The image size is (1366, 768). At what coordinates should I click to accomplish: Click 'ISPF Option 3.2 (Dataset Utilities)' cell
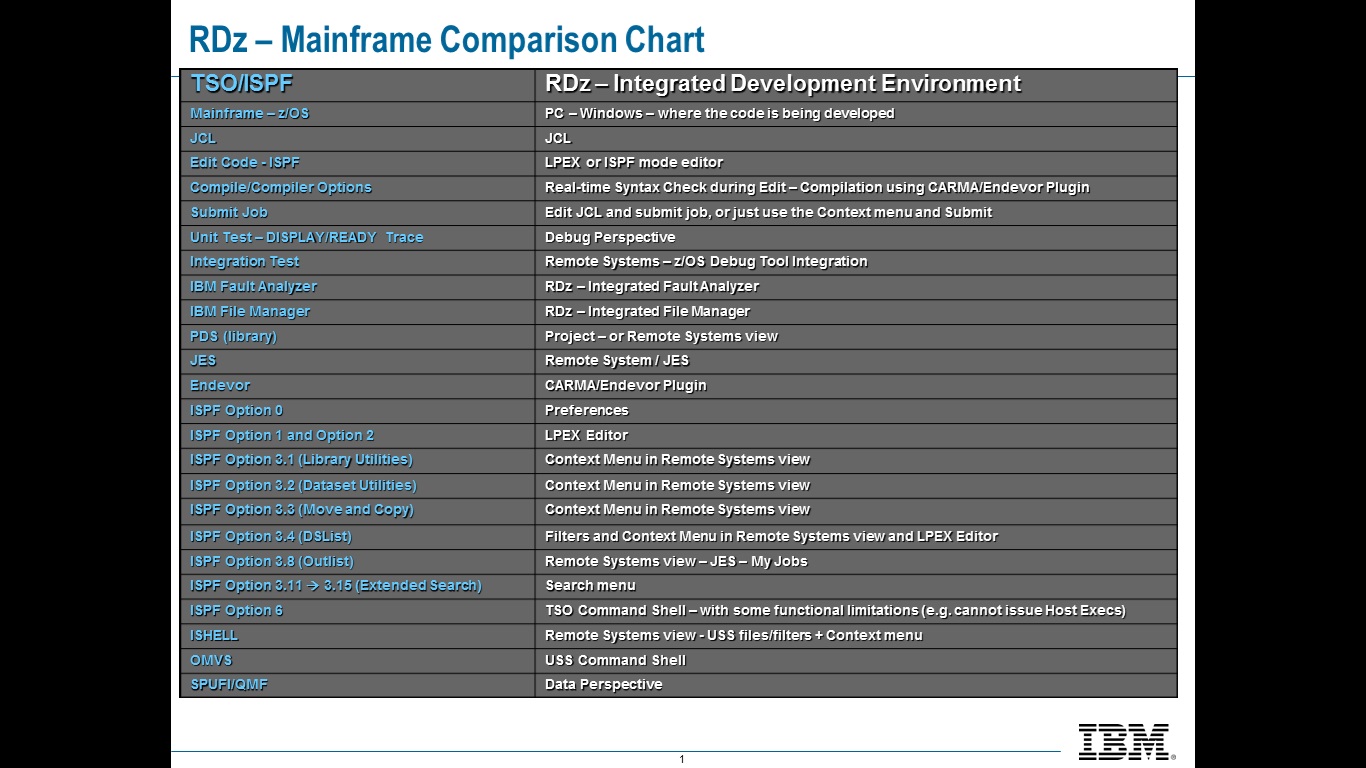358,485
